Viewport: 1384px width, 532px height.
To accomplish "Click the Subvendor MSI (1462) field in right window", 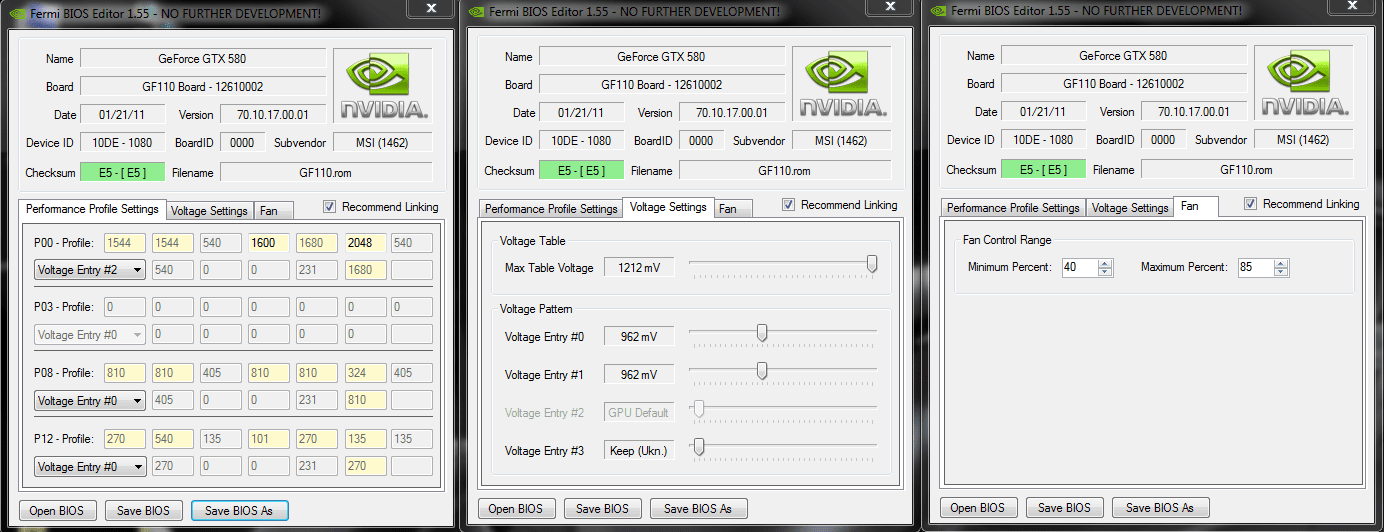I will 1303,140.
